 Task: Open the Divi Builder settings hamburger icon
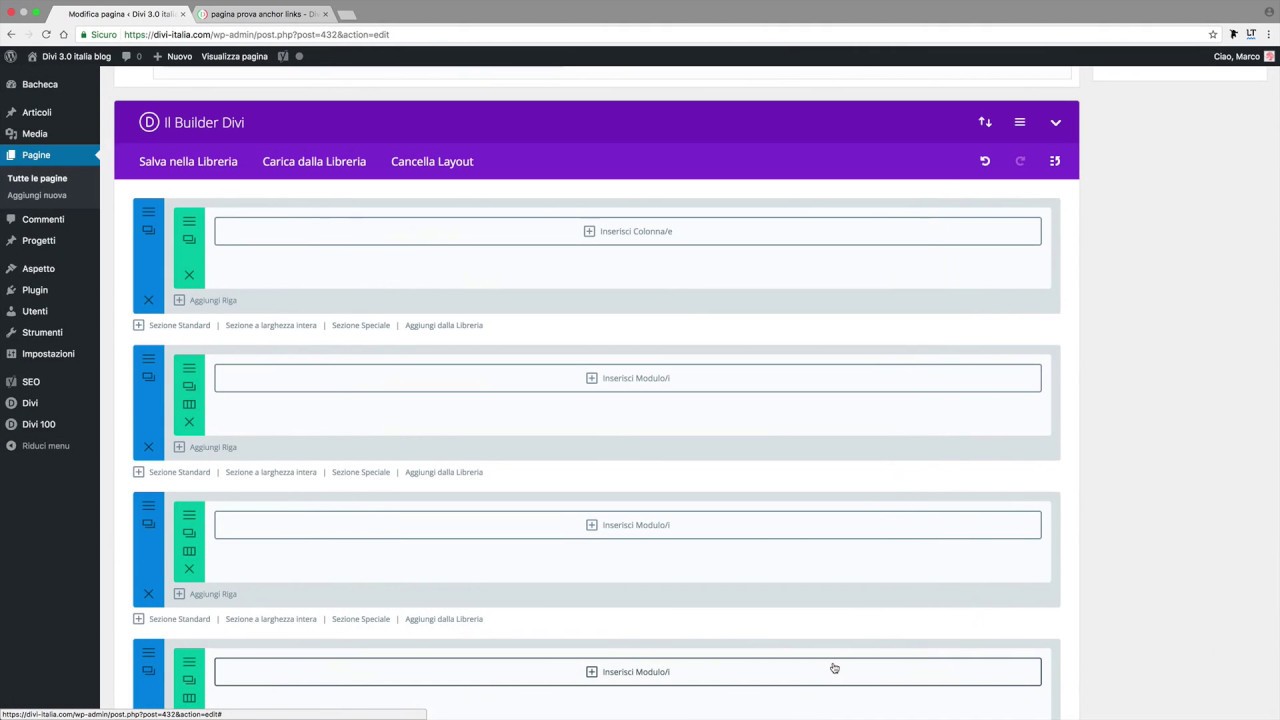pyautogui.click(x=1020, y=122)
